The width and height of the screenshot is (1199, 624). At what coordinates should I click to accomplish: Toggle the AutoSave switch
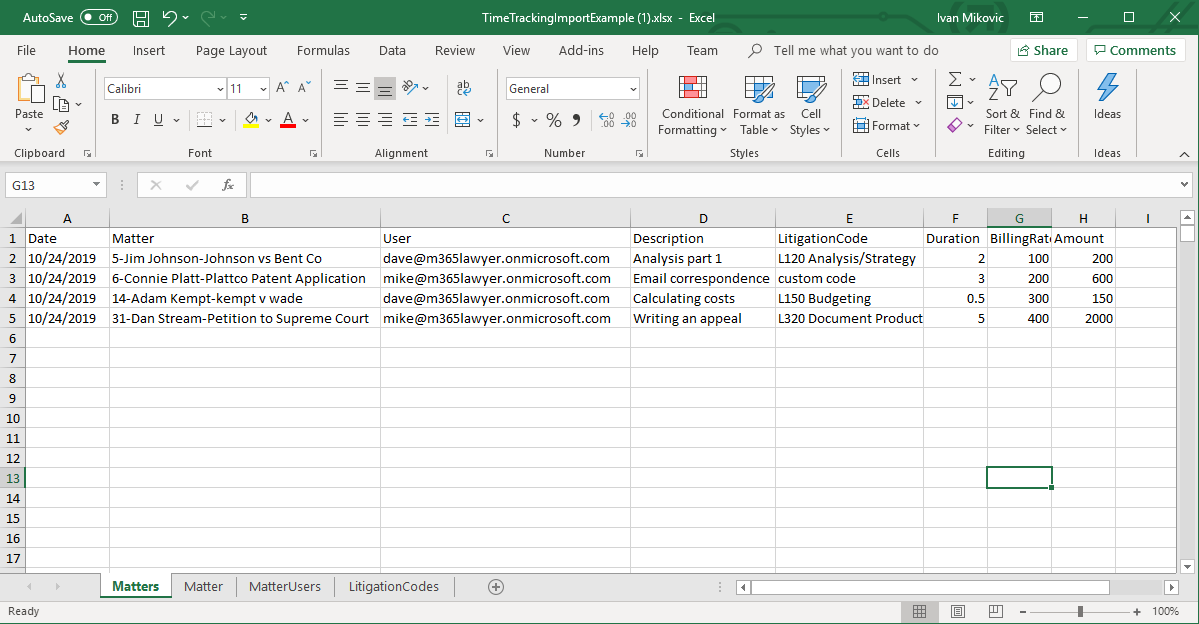coord(98,18)
